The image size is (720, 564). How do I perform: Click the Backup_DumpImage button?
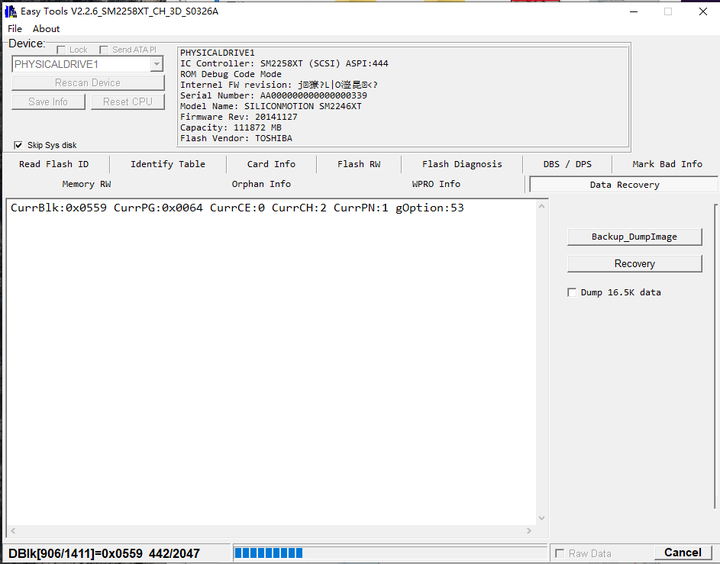[634, 237]
